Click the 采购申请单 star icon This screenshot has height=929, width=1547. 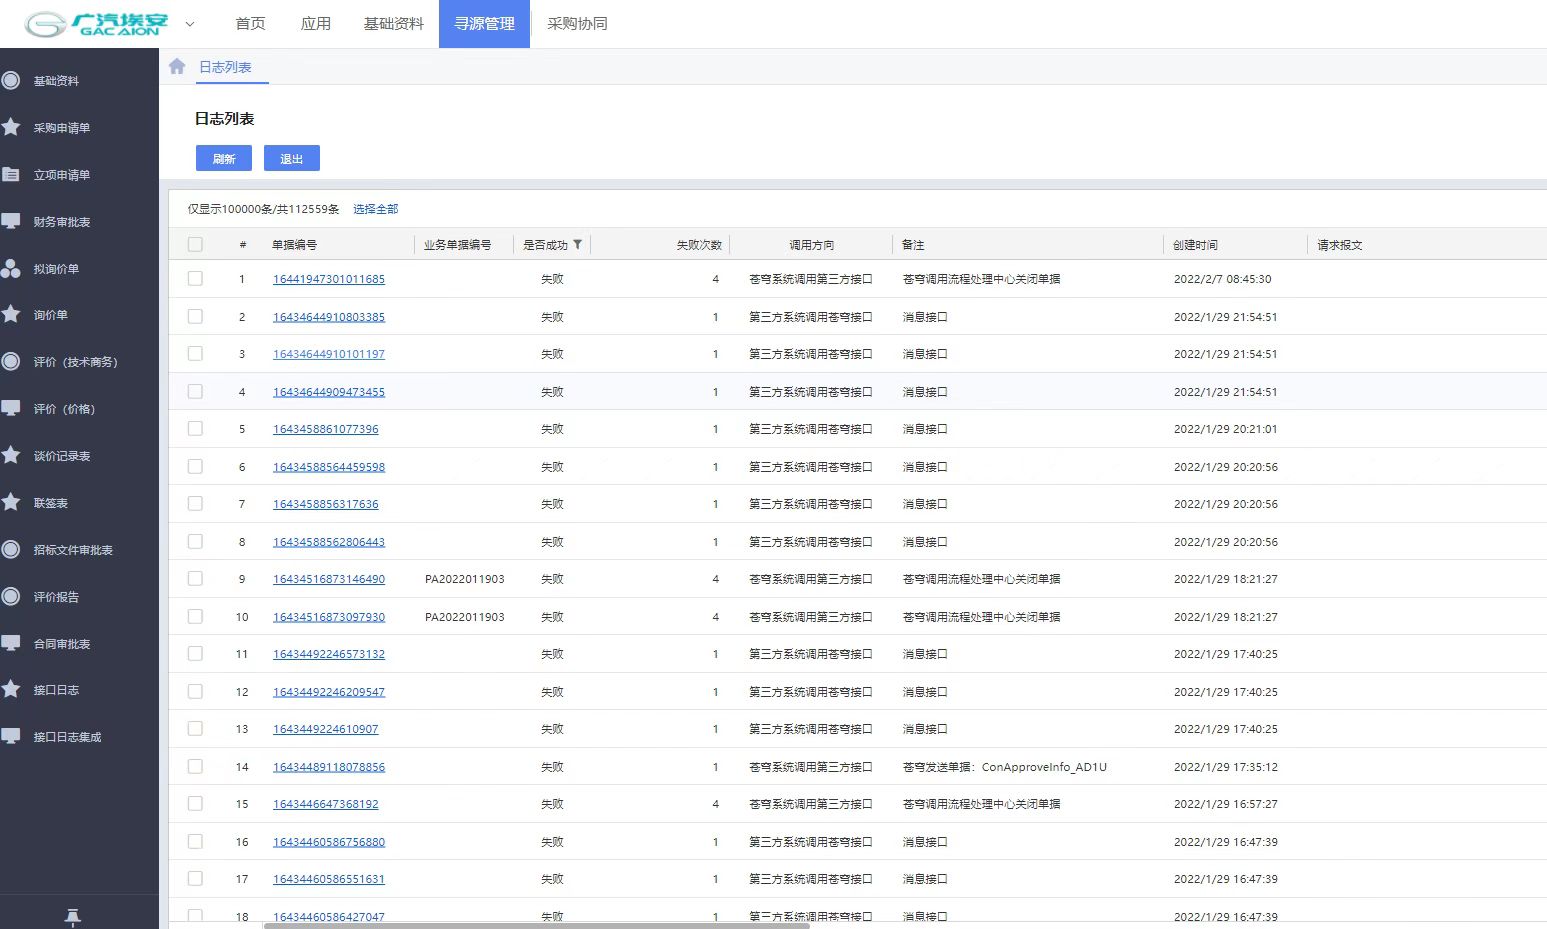11,127
